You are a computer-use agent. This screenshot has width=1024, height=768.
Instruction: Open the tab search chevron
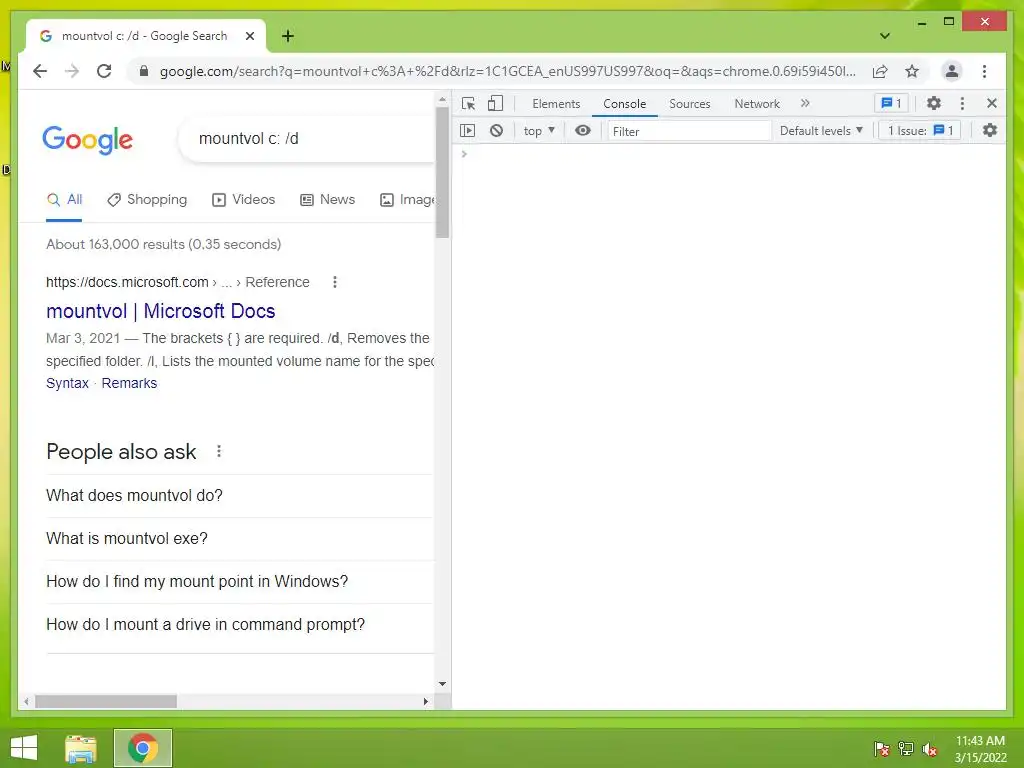[x=884, y=36]
